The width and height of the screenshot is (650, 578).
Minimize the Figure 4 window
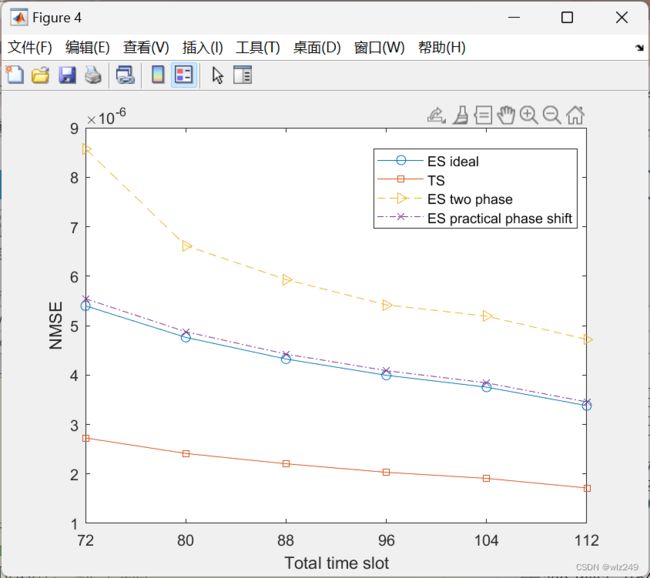pyautogui.click(x=514, y=17)
